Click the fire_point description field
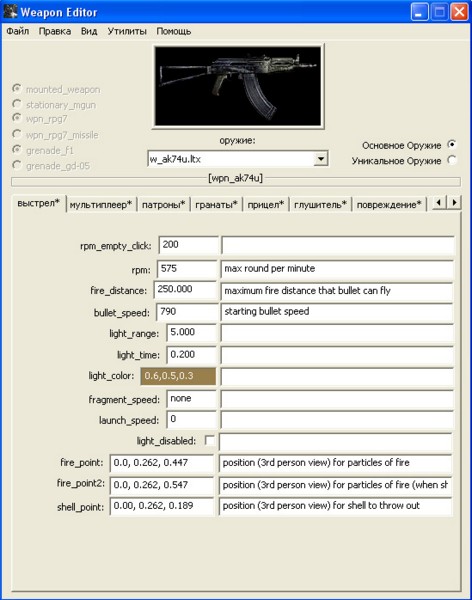This screenshot has height=600, width=472. click(x=336, y=463)
